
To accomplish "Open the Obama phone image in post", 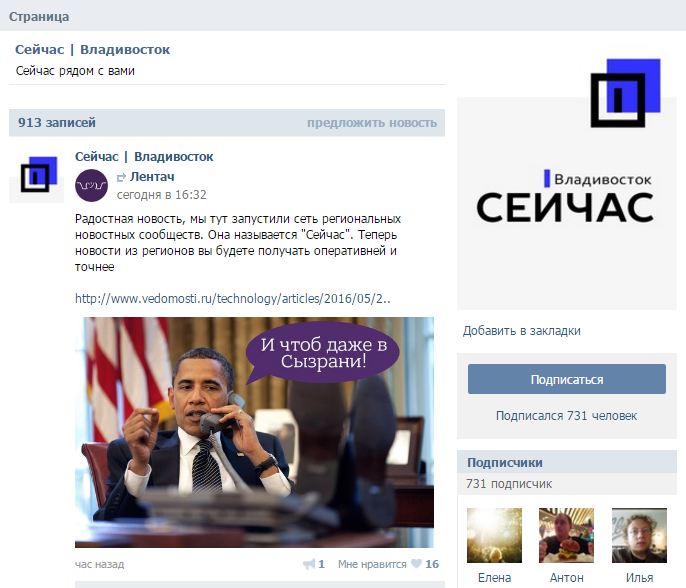I will [x=255, y=432].
